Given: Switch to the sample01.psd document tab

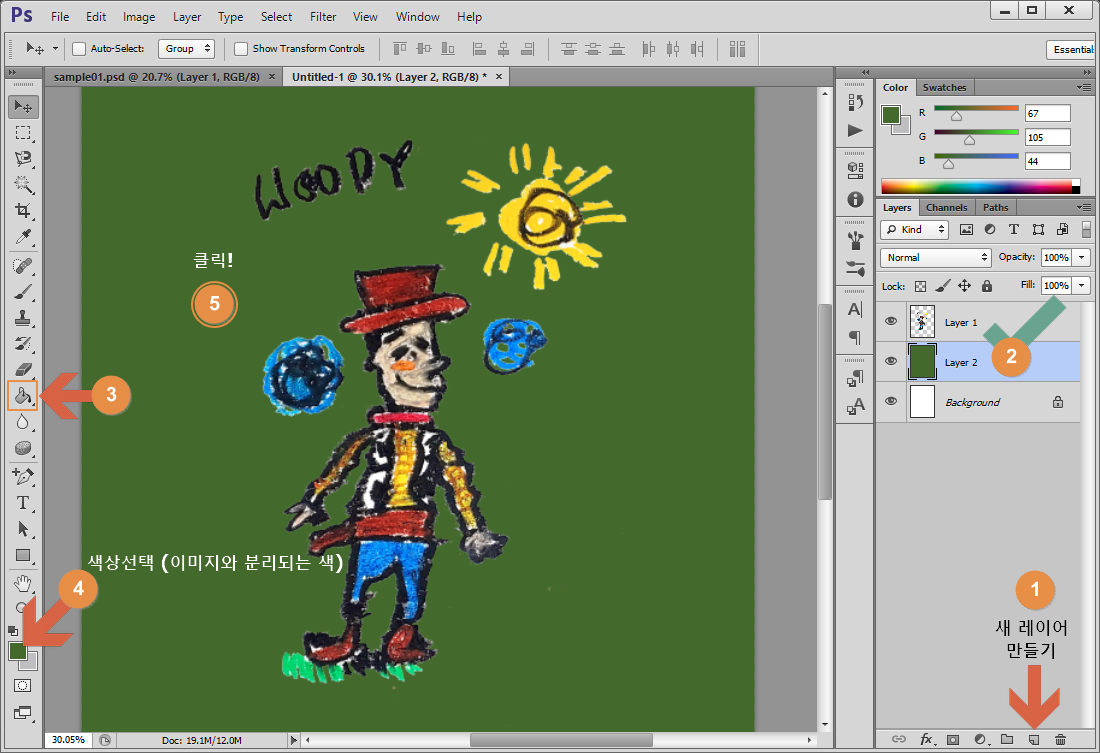Looking at the screenshot, I should click(x=156, y=77).
